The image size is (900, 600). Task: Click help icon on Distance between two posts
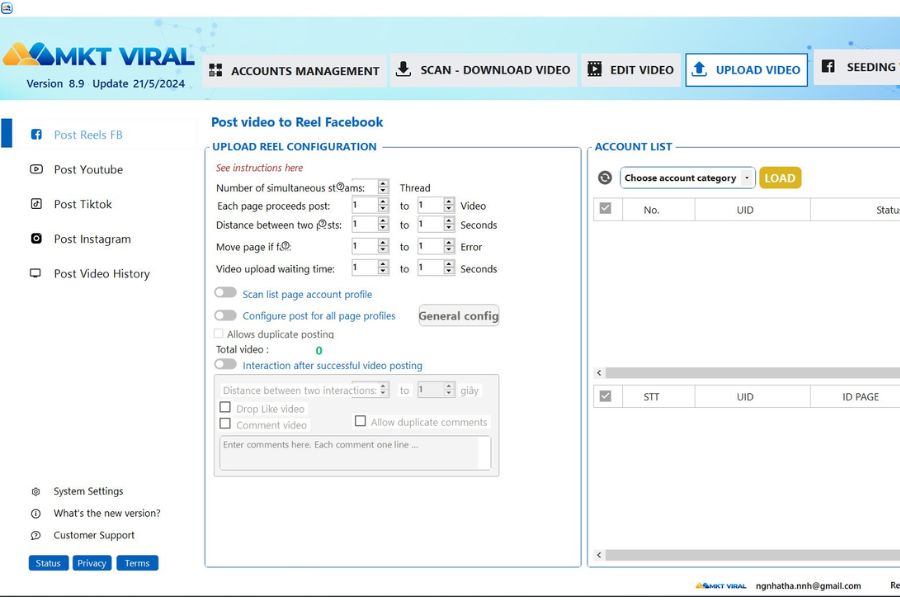[322, 224]
